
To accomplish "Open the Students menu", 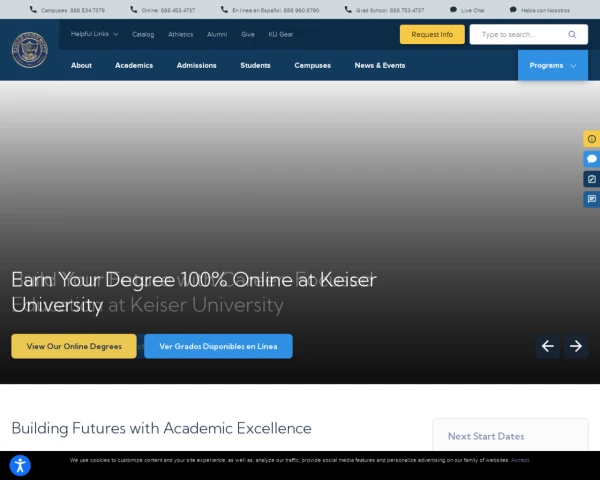I will pos(255,65).
